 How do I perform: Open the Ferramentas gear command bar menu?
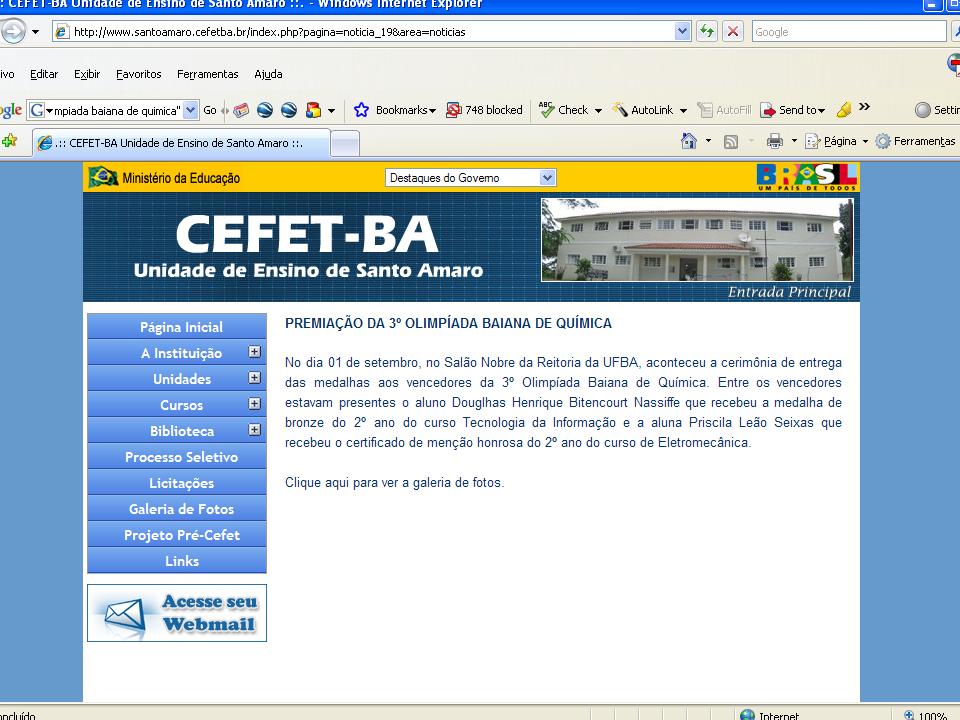(x=915, y=141)
